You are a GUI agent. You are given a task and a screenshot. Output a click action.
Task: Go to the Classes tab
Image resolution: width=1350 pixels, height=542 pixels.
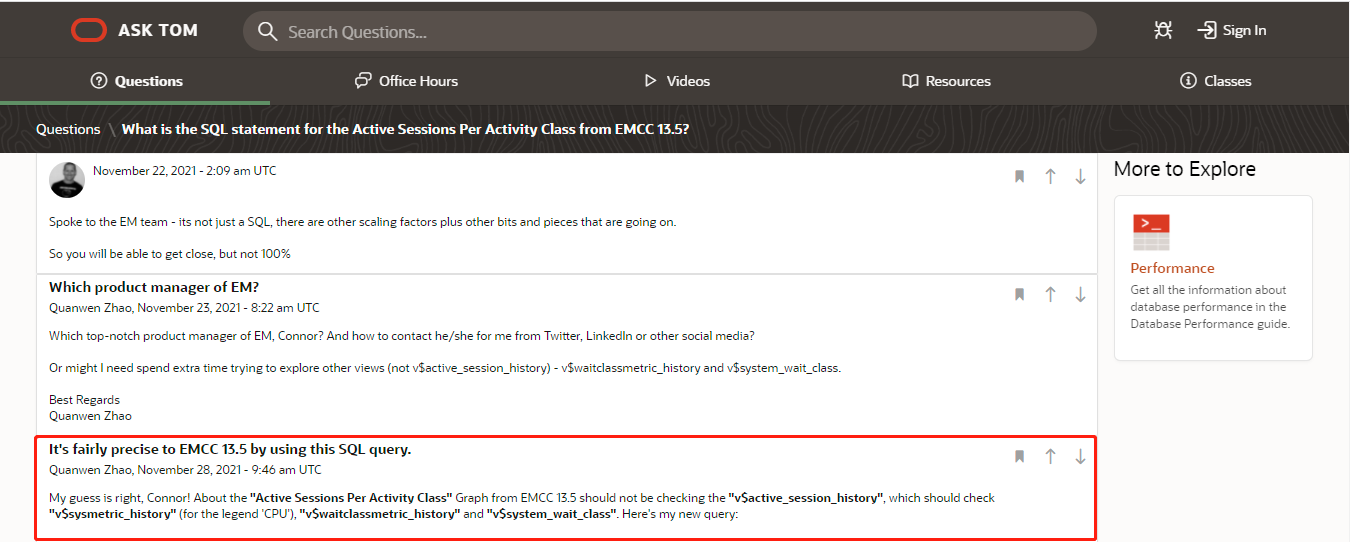[x=1215, y=81]
